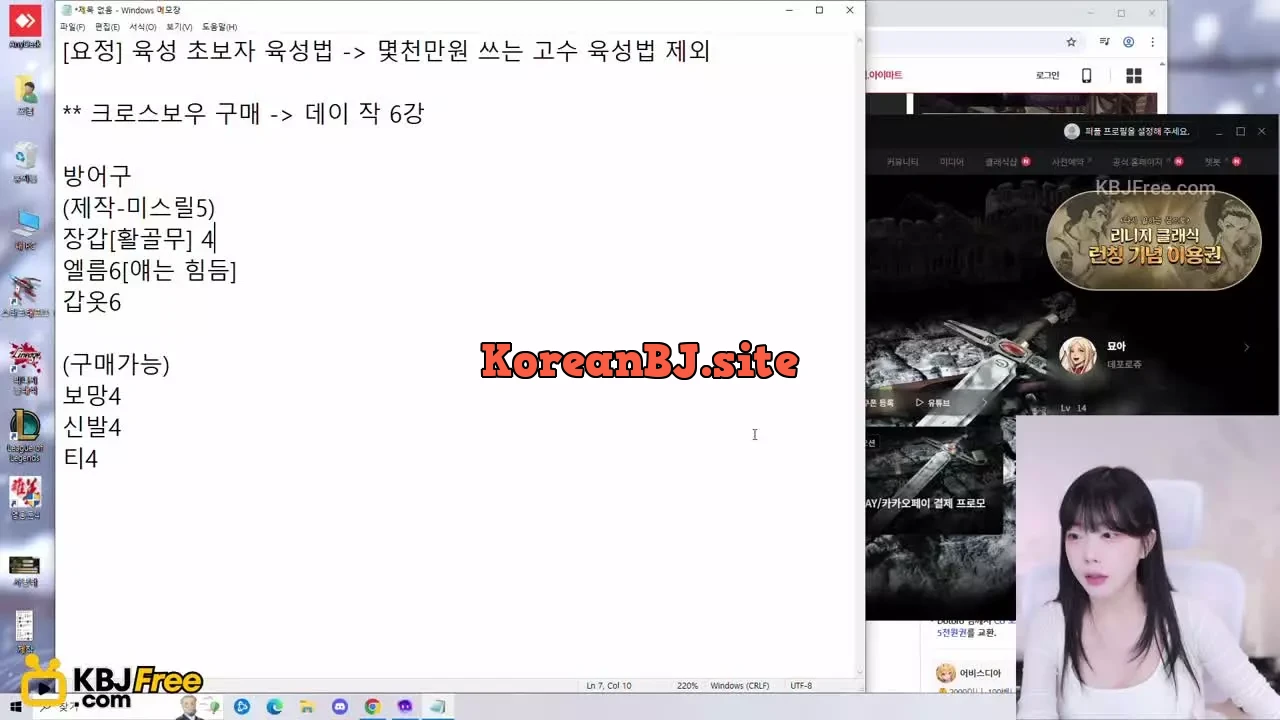
Task: Maximize the Notepad window
Action: click(819, 10)
